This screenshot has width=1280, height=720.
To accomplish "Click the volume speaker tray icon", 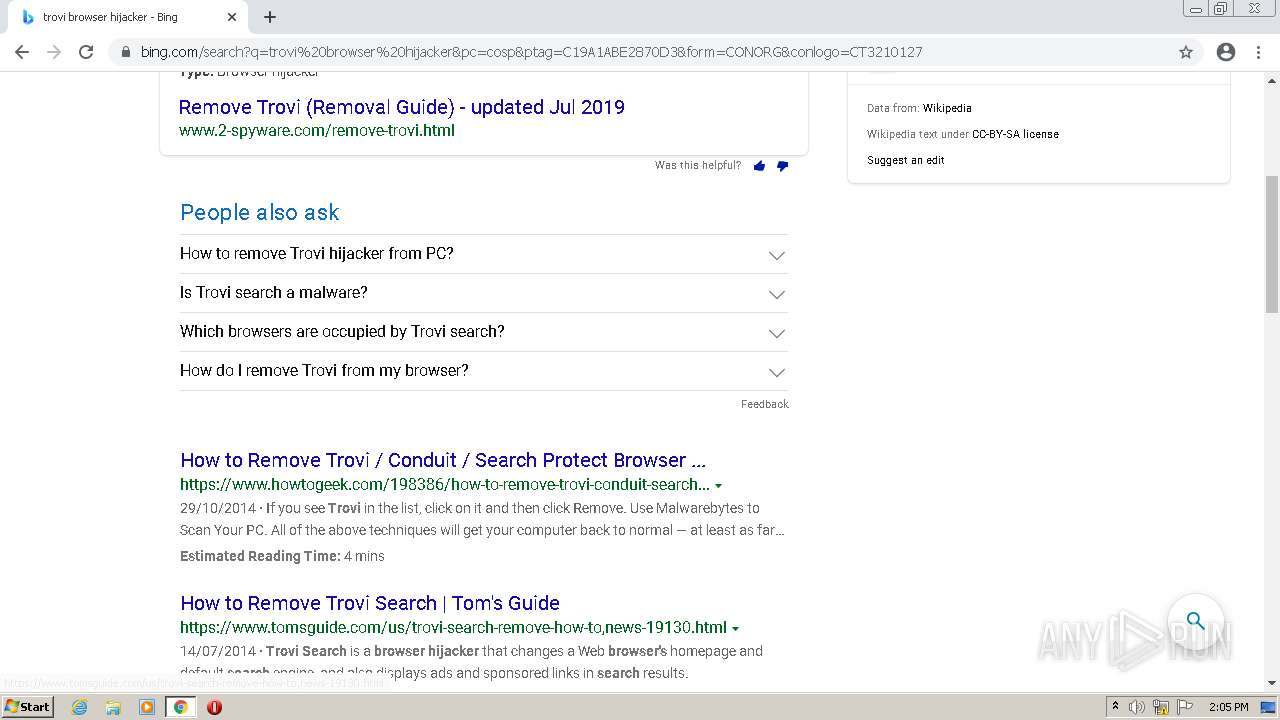I will (x=1137, y=707).
